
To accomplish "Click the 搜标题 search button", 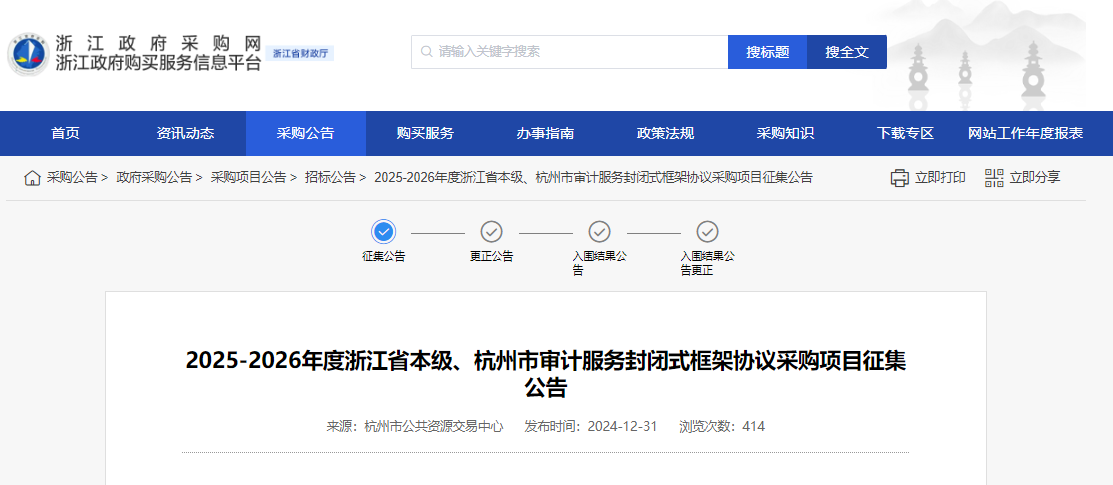I will [767, 52].
